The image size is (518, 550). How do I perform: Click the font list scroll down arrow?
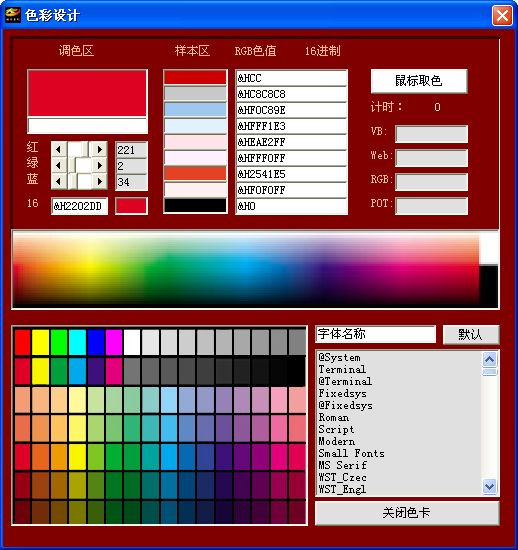coord(490,486)
